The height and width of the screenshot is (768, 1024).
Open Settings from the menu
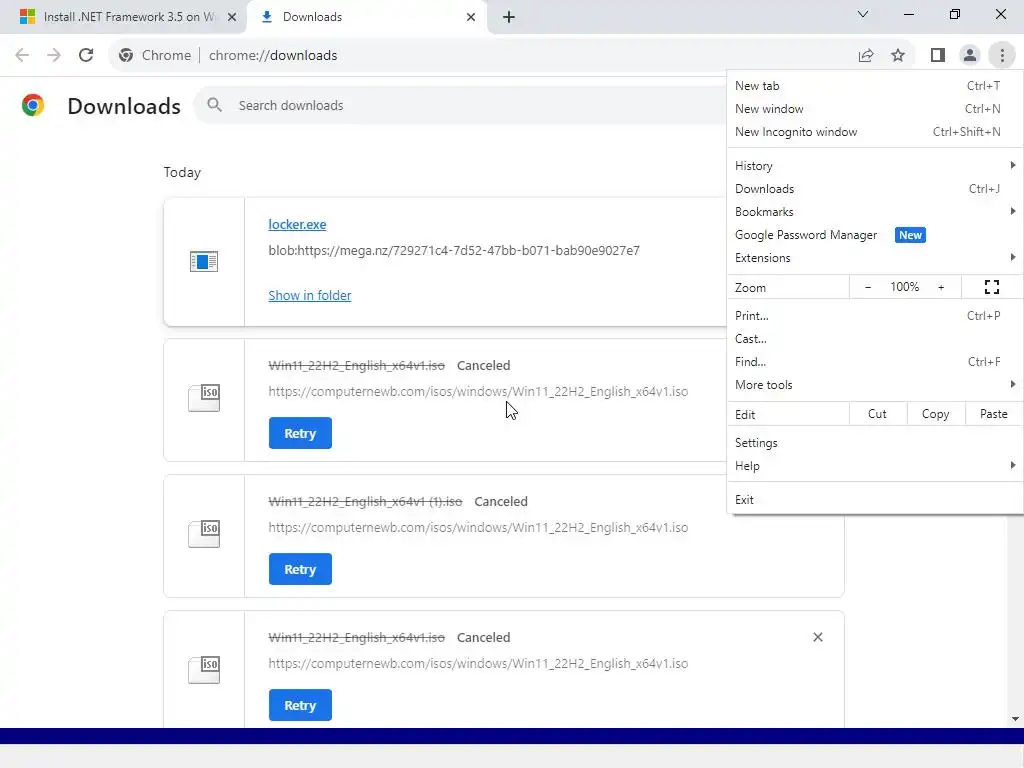(x=874, y=442)
